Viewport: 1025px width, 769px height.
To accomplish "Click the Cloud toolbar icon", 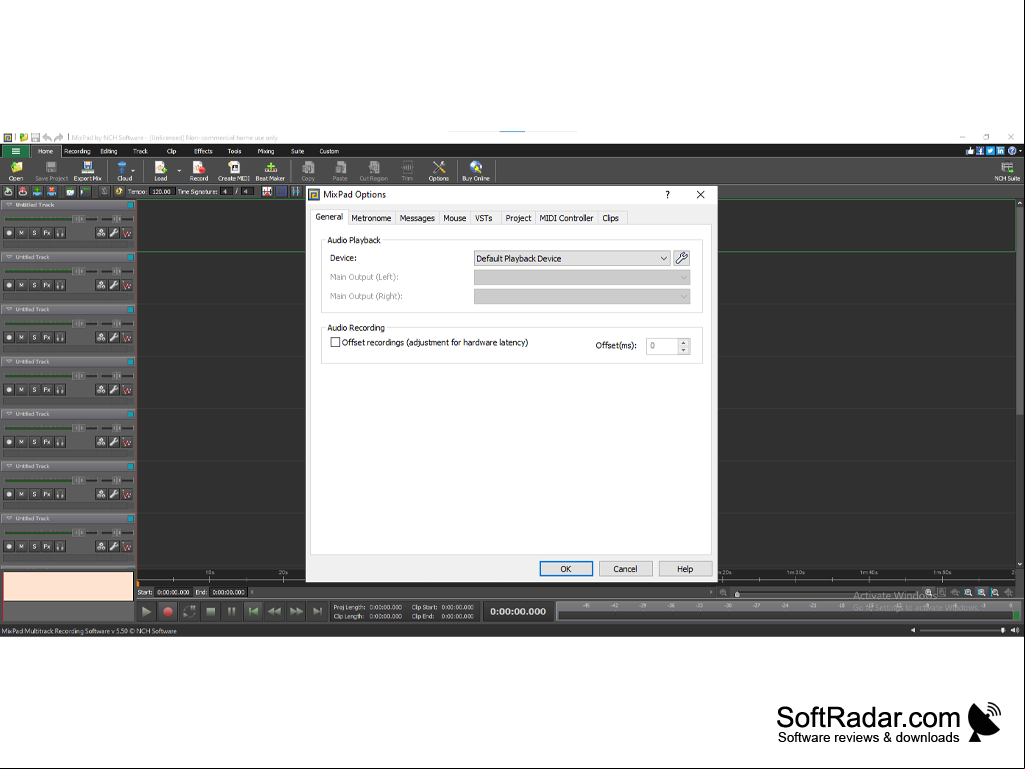I will [x=122, y=171].
